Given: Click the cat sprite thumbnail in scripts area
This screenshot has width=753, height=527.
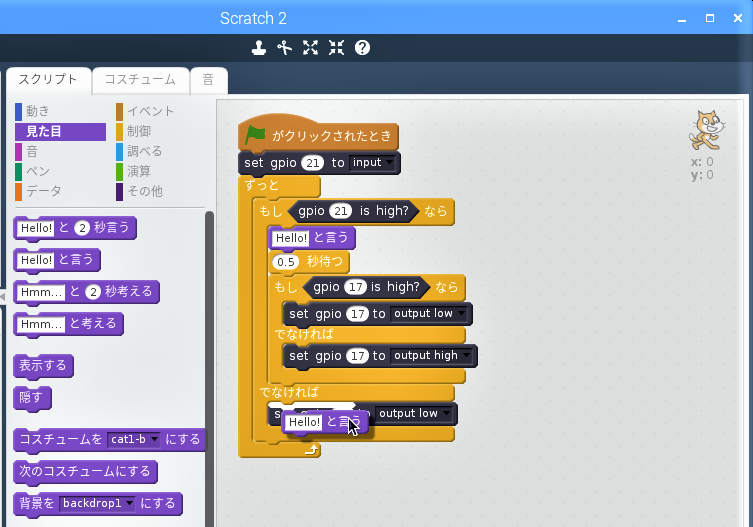Looking at the screenshot, I should 705,130.
